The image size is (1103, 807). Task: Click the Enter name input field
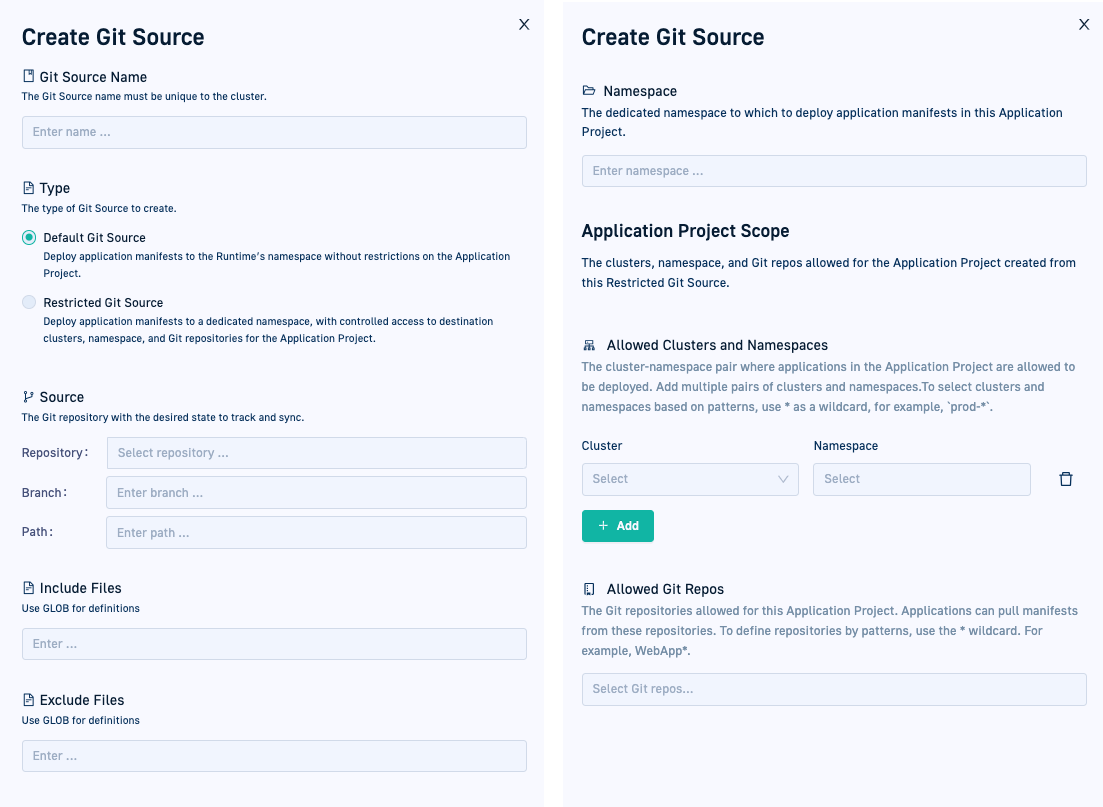pyautogui.click(x=274, y=132)
